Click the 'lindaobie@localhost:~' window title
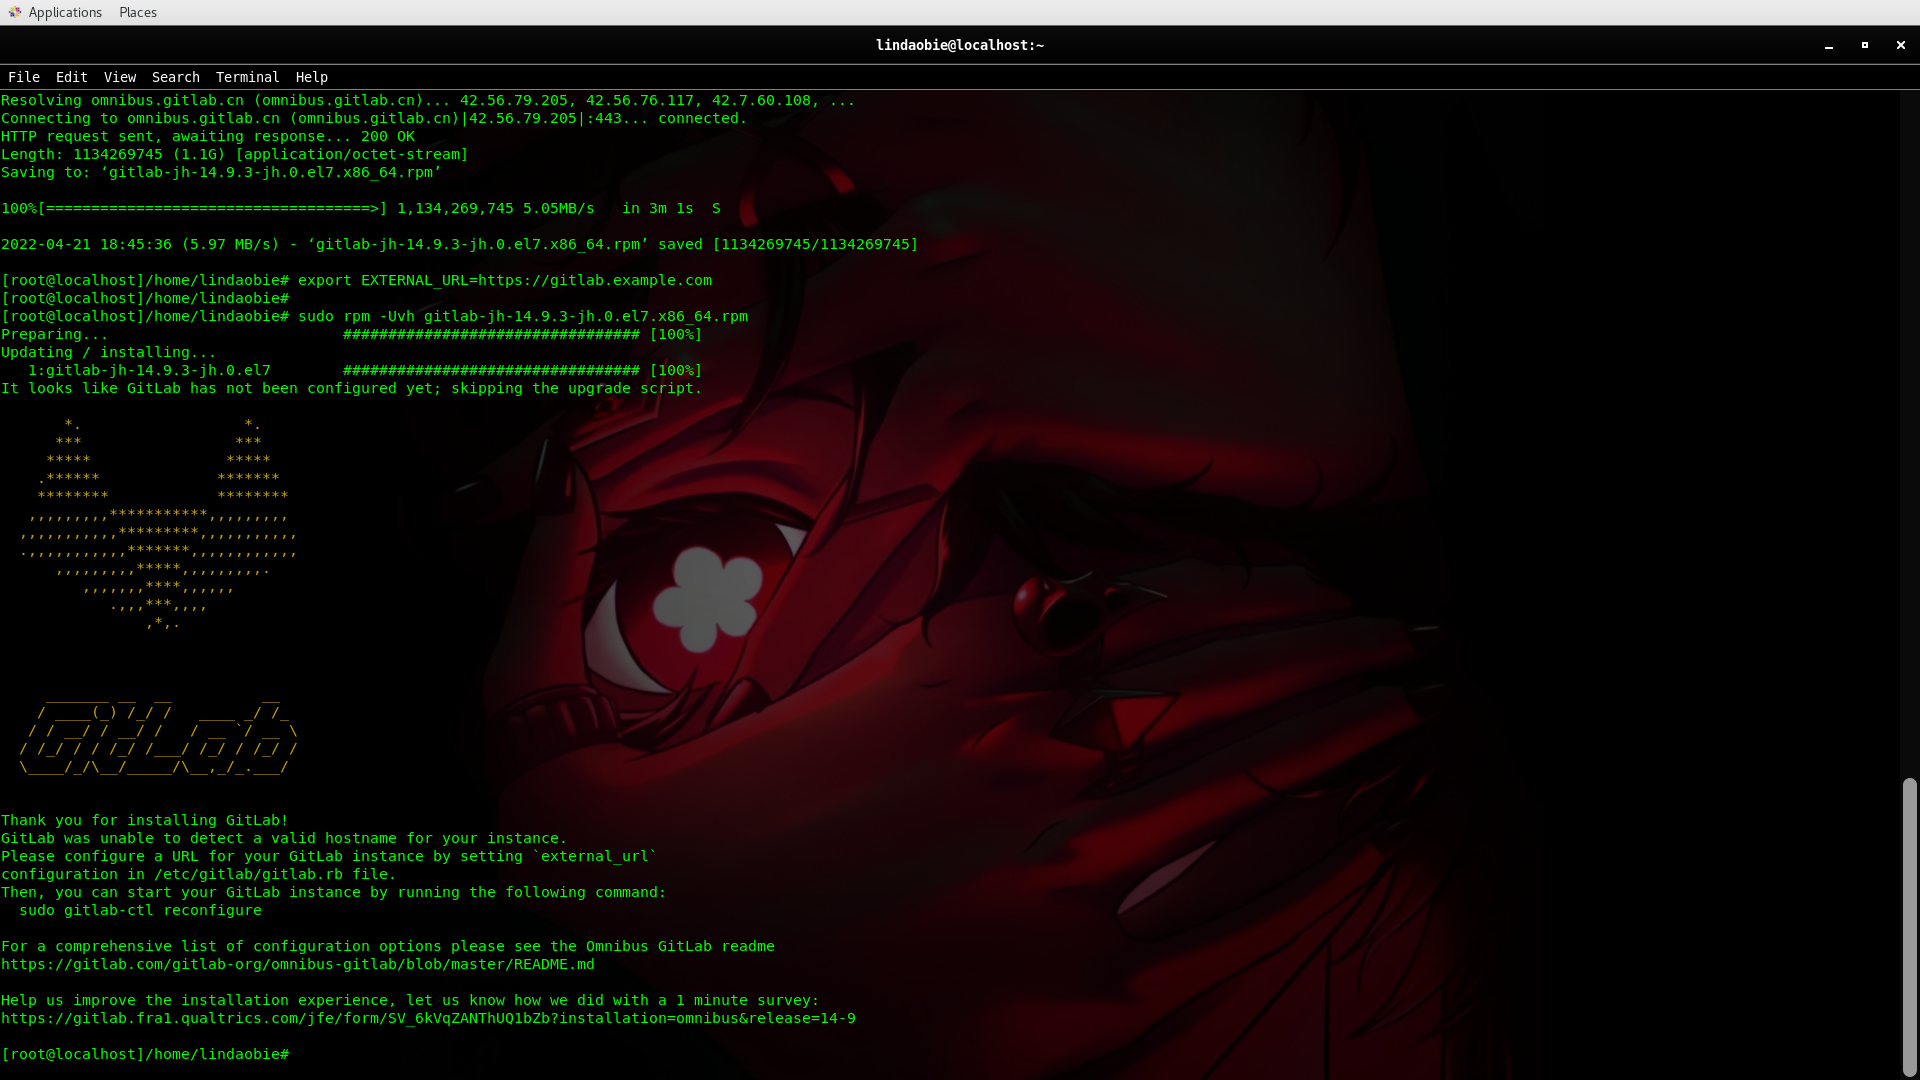Screen dimensions: 1920x1080 point(960,45)
